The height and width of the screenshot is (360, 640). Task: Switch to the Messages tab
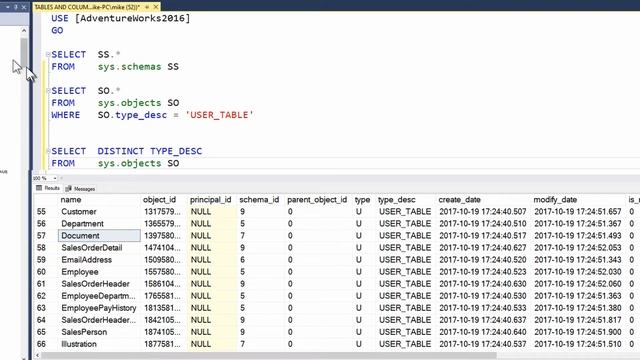click(80, 189)
